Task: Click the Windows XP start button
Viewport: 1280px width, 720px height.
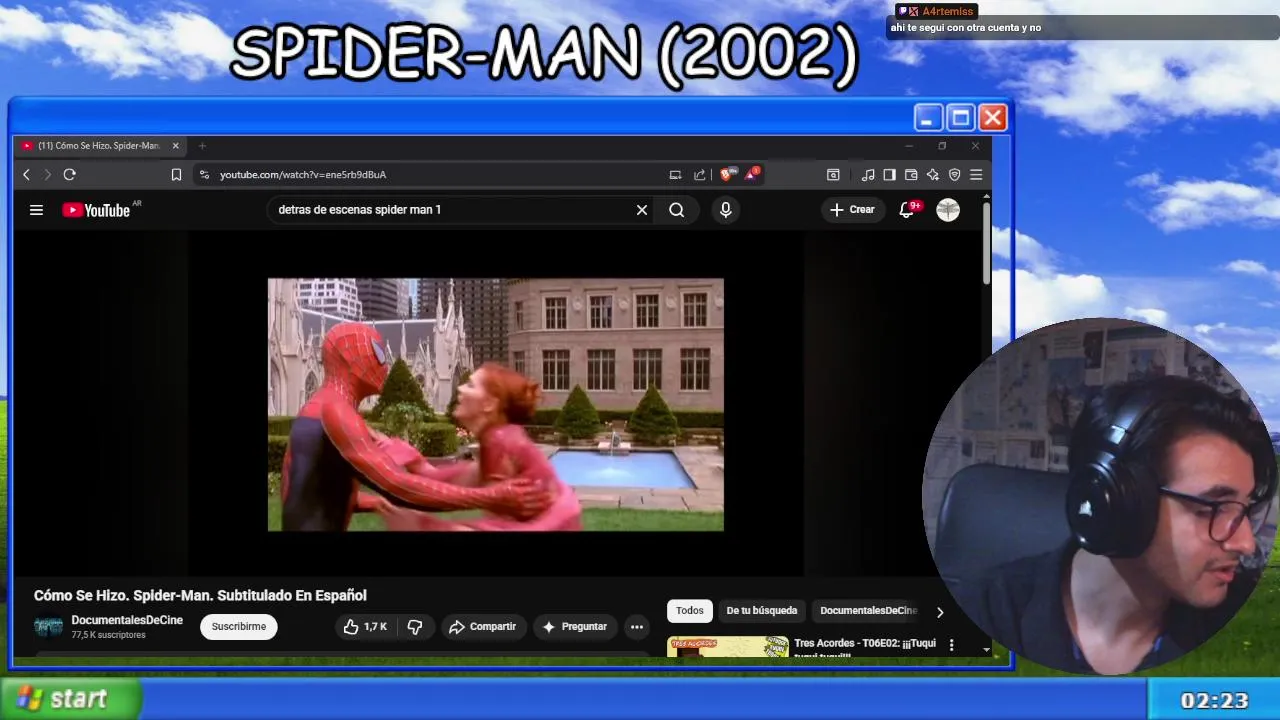Action: [69, 699]
